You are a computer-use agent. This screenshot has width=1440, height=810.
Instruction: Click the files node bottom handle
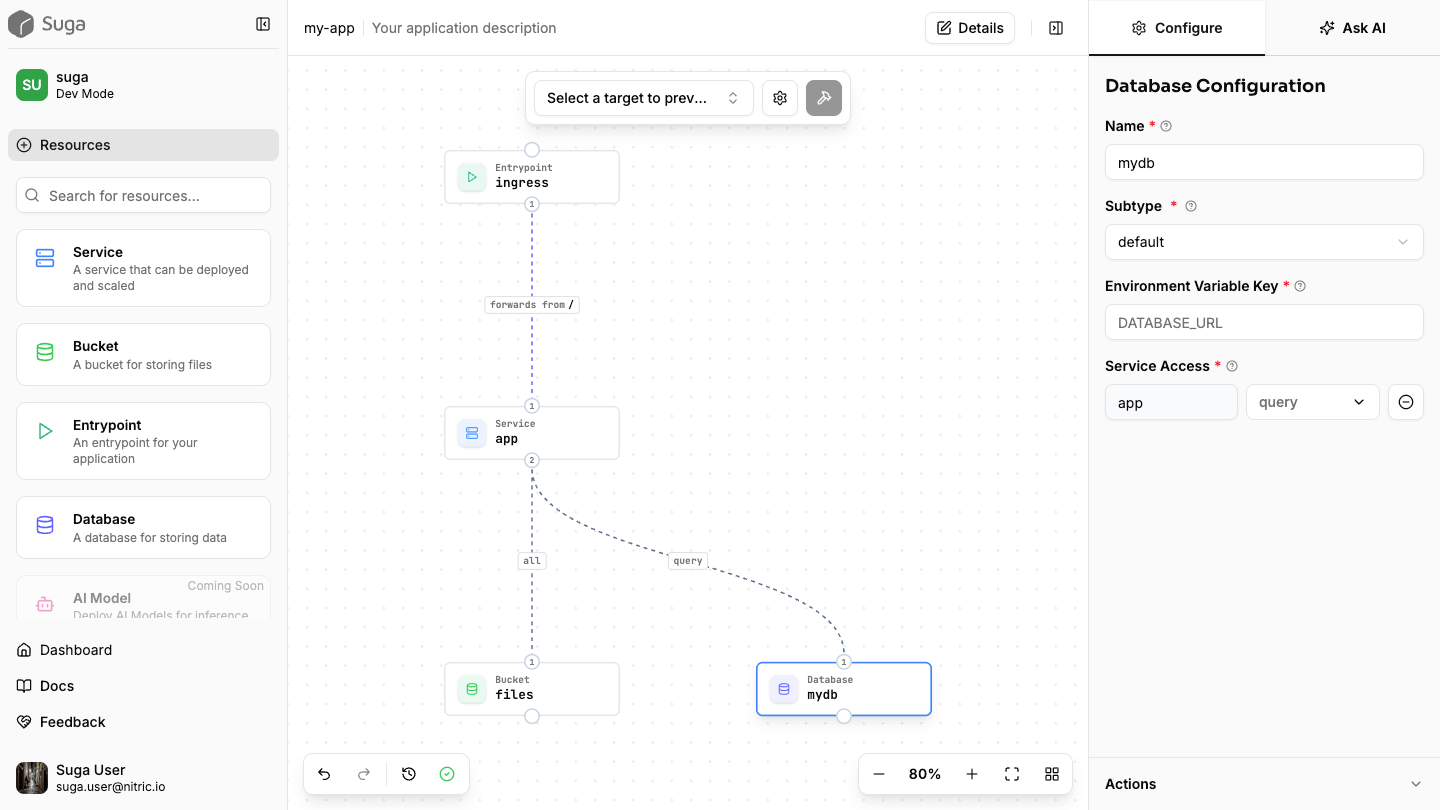pyautogui.click(x=532, y=716)
